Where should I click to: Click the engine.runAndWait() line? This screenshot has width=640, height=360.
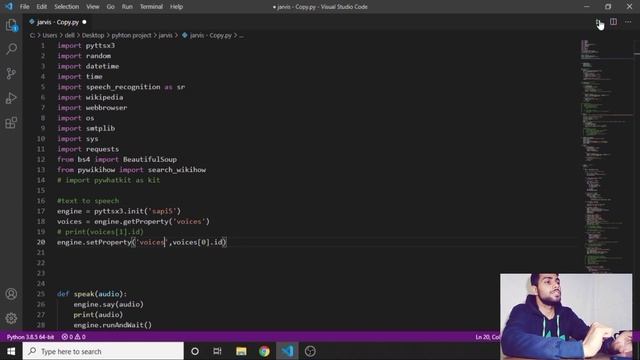[113, 325]
